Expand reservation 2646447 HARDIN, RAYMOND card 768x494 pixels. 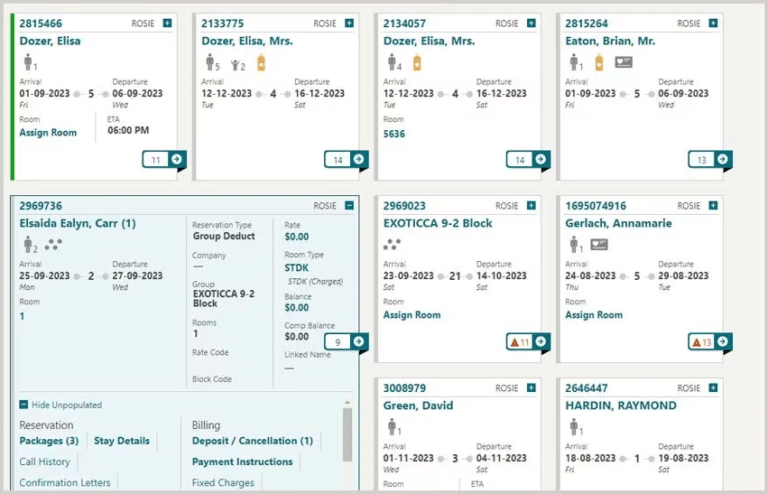tap(713, 387)
